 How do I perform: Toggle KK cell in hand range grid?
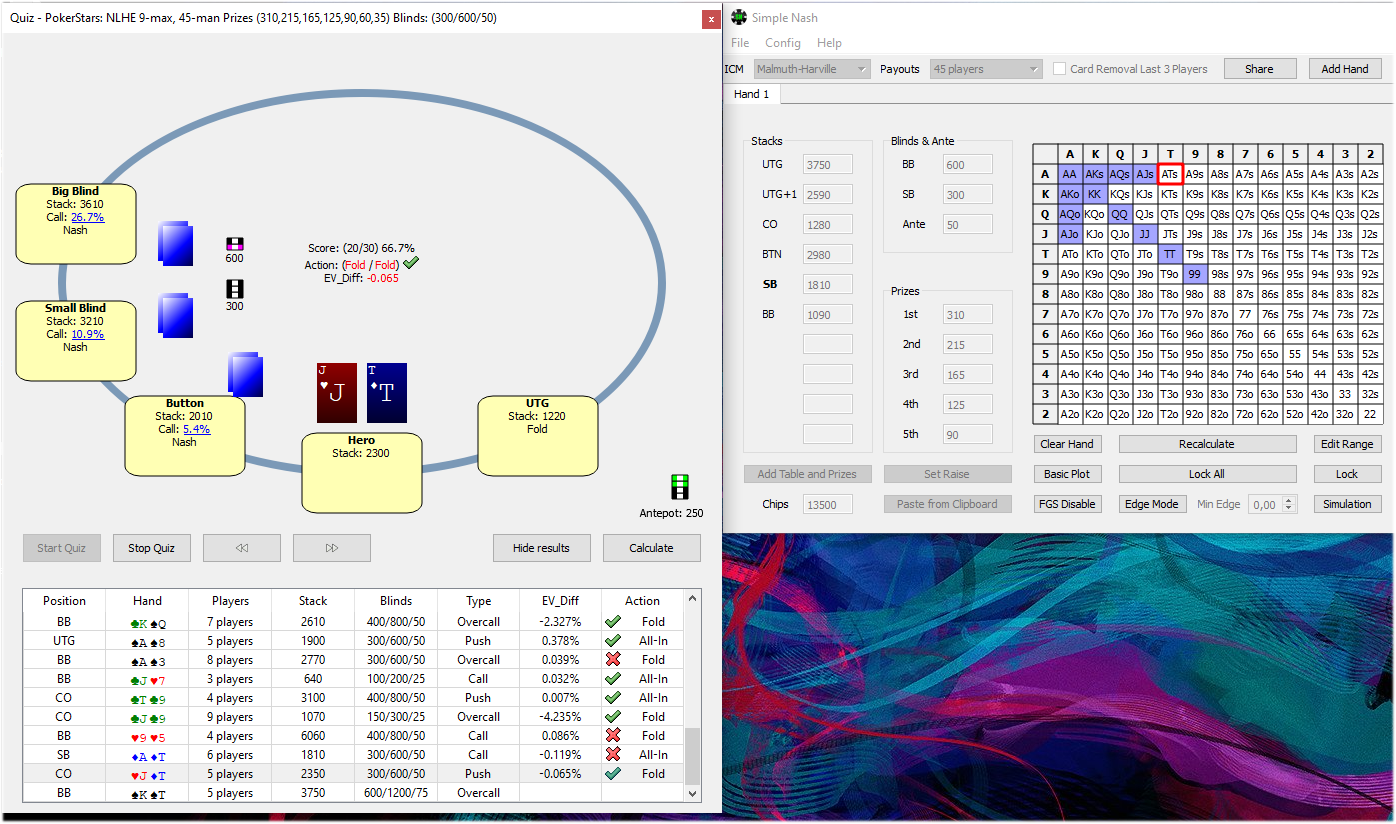(1095, 194)
